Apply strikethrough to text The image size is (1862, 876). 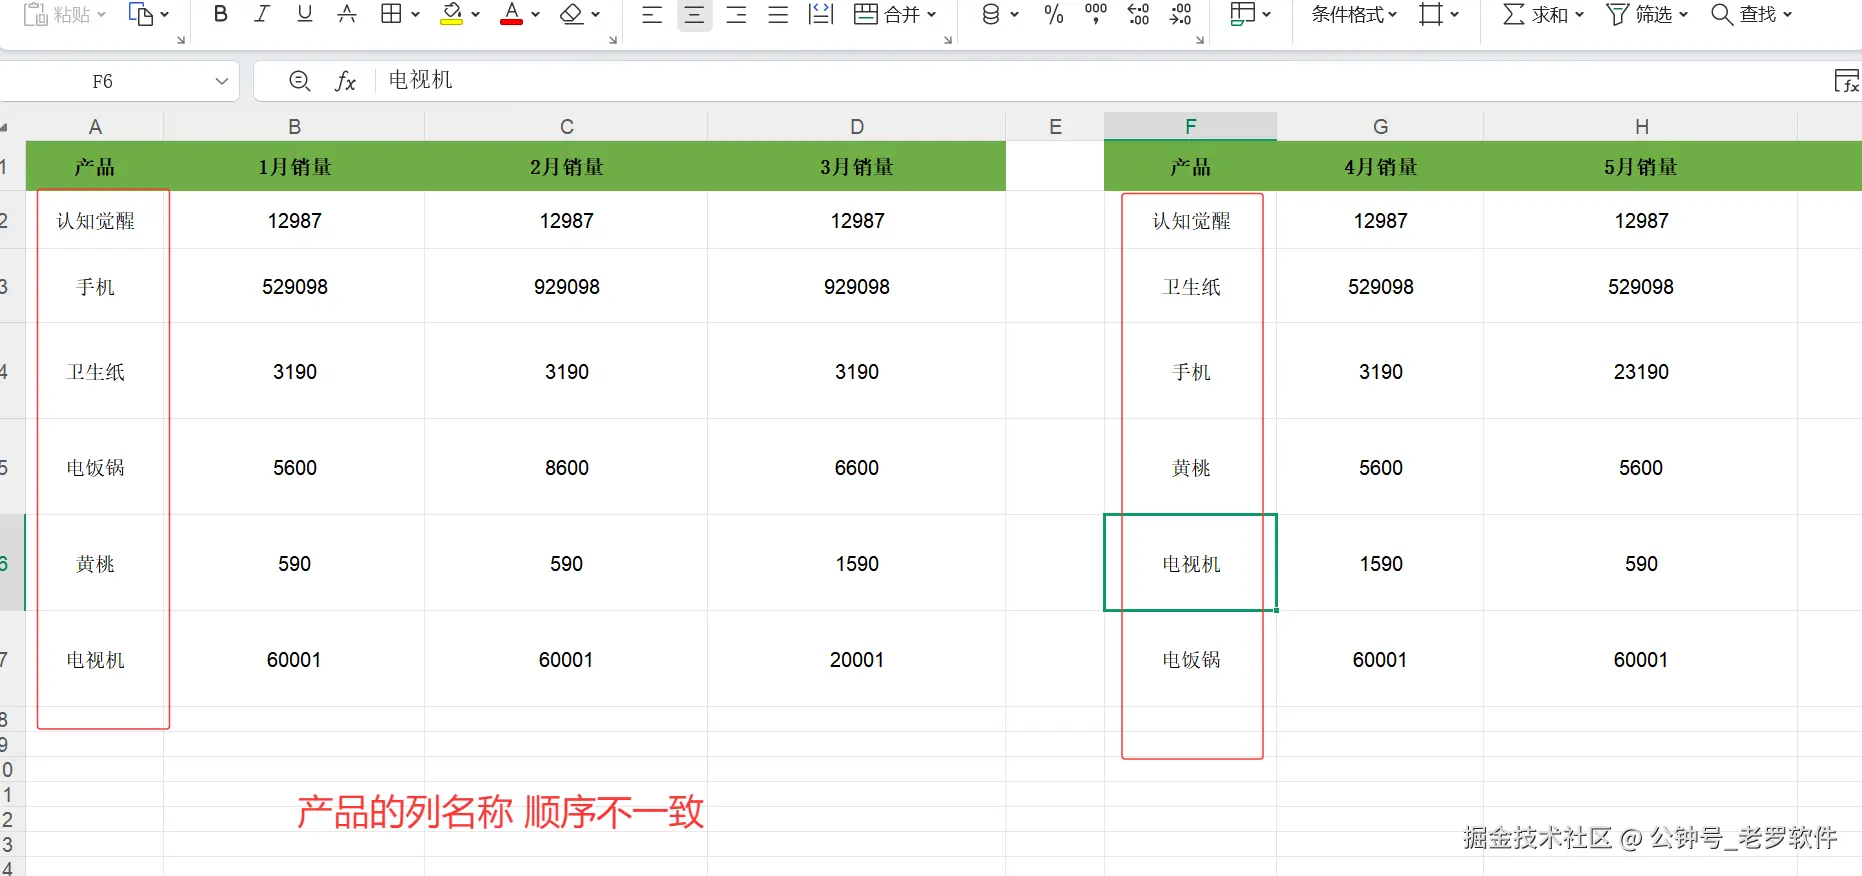pyautogui.click(x=347, y=14)
